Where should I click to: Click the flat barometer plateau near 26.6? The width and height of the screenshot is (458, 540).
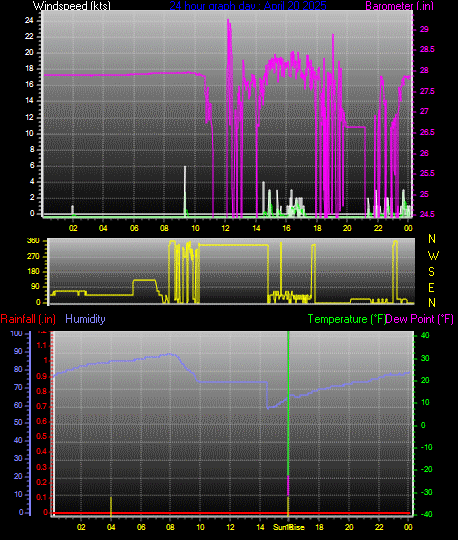pos(355,127)
